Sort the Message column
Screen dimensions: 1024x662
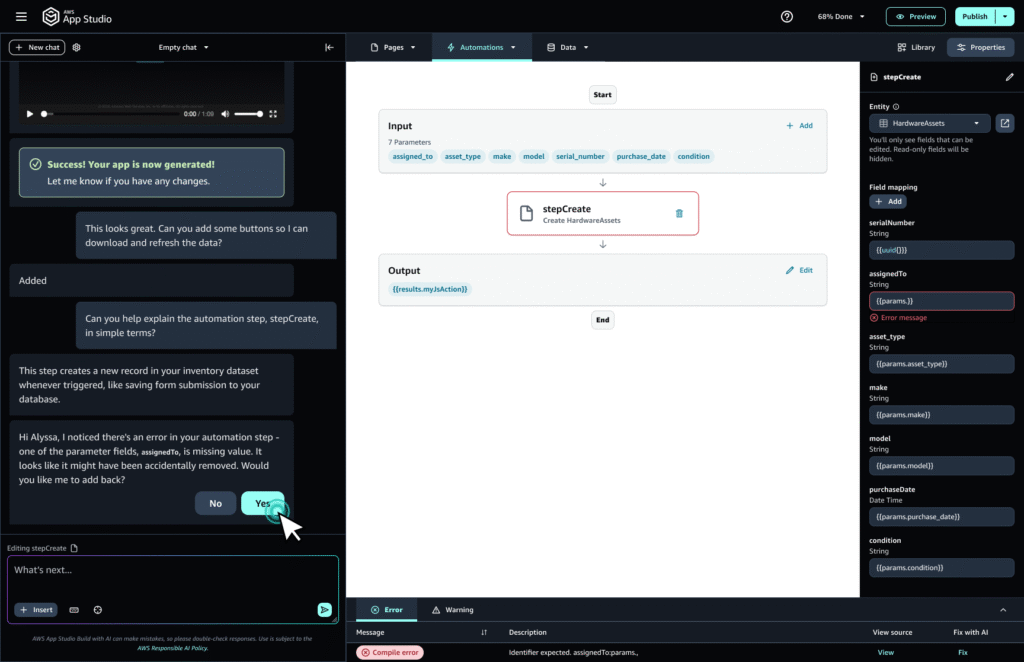484,632
